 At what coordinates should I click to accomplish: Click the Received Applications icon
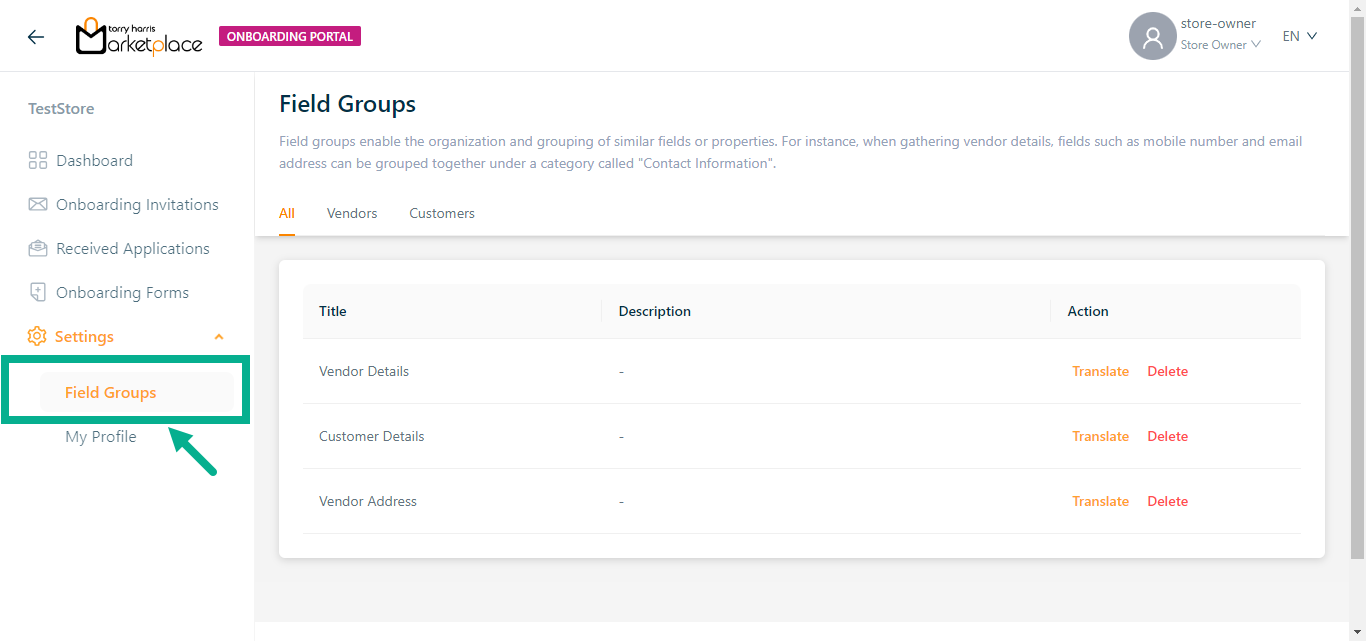click(x=38, y=248)
